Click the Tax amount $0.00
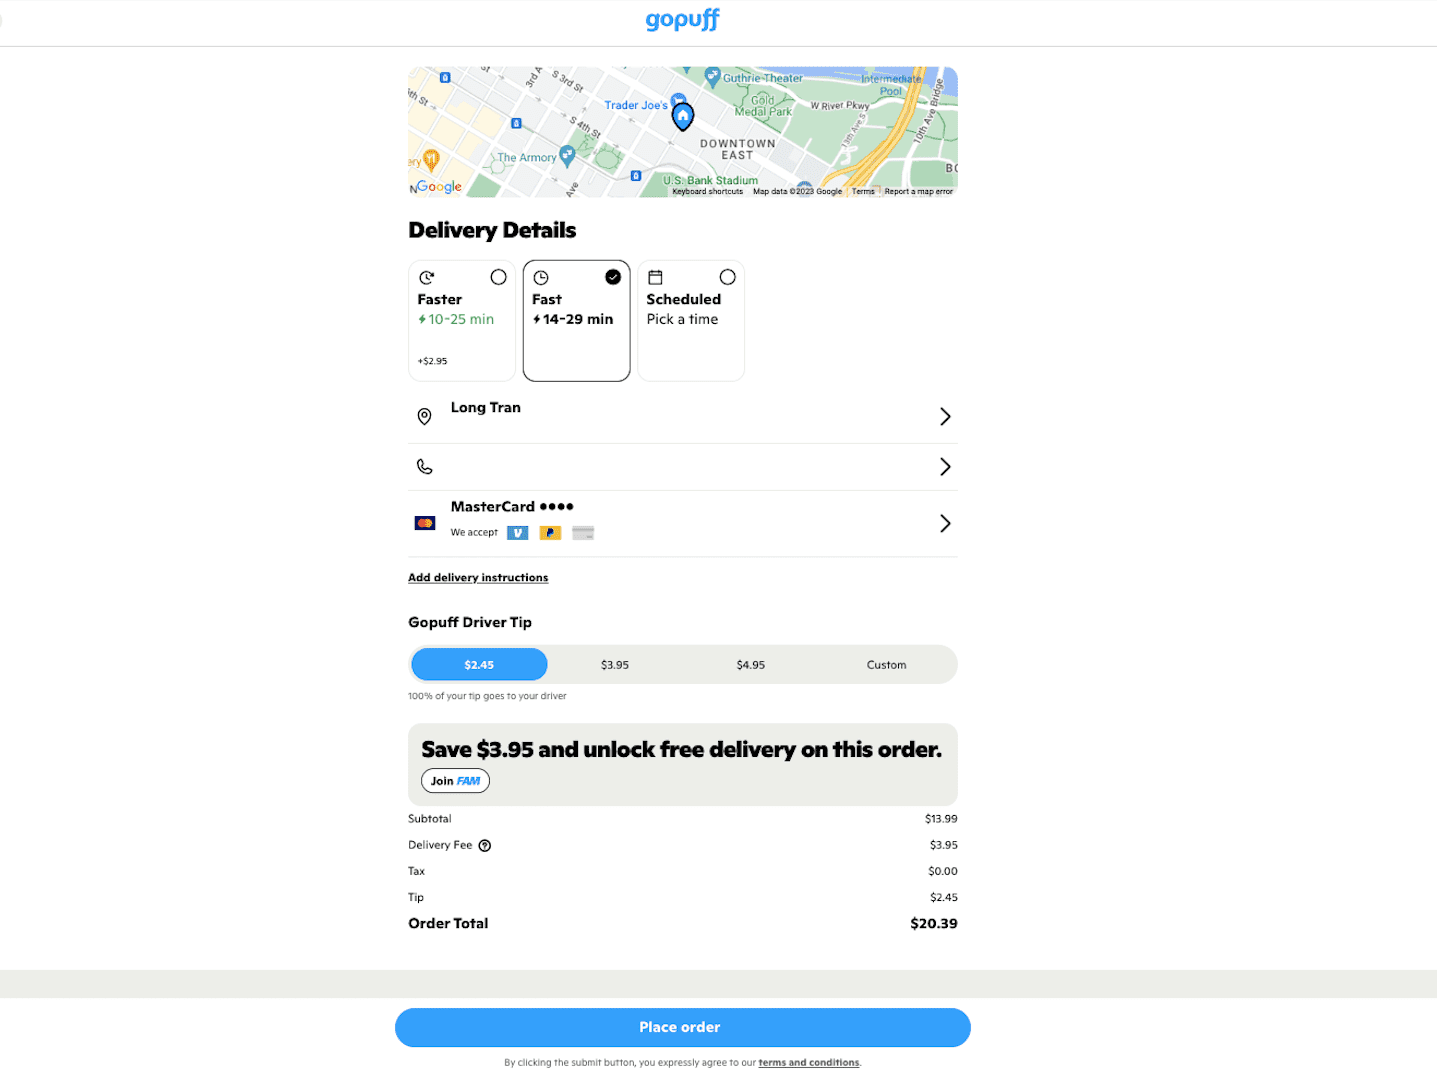 click(942, 871)
